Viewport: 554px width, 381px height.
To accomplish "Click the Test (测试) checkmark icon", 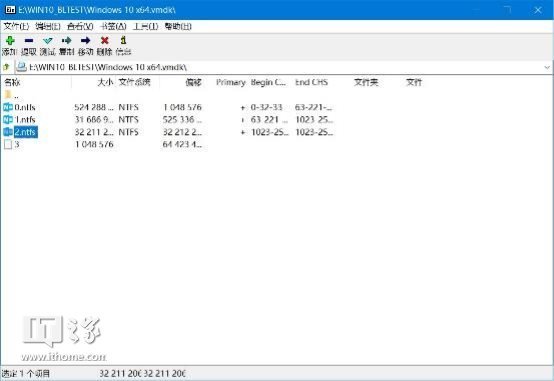I will tap(48, 40).
